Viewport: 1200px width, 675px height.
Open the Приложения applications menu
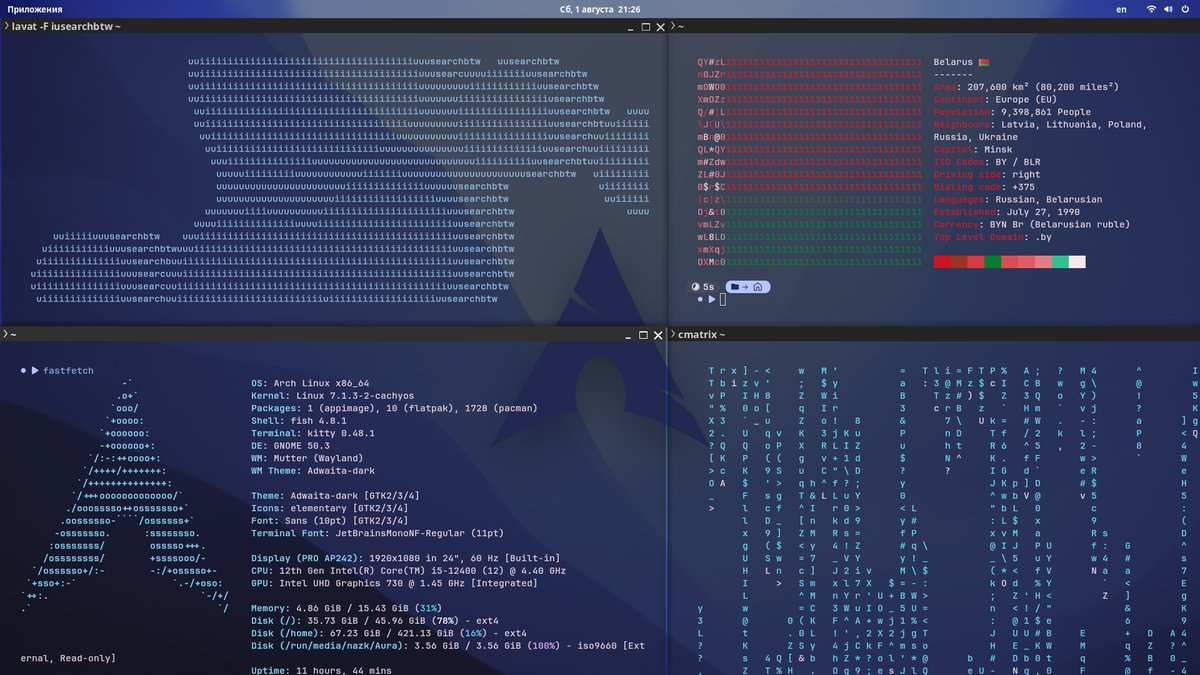coord(35,9)
